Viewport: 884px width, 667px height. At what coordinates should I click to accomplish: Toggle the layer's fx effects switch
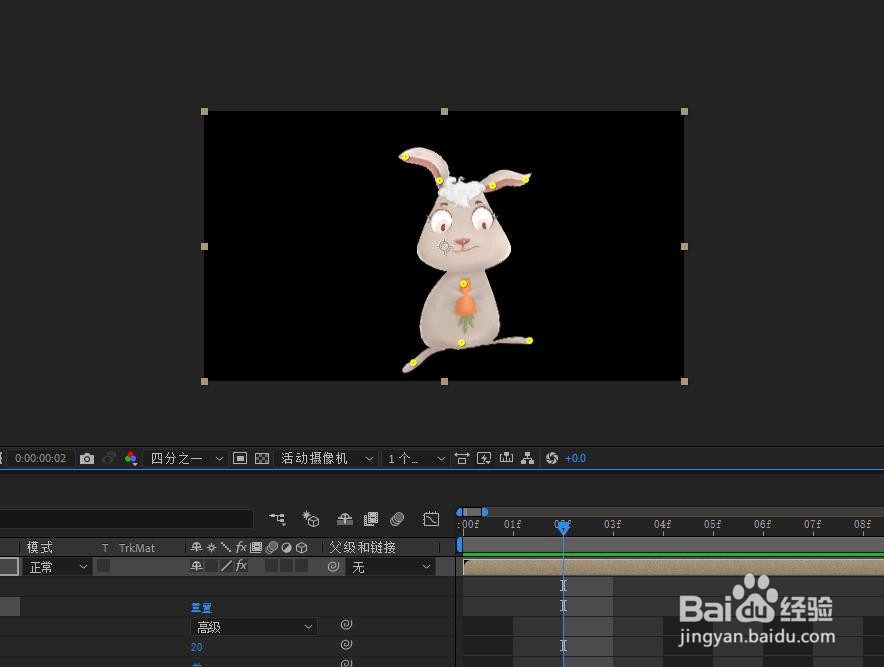[241, 566]
